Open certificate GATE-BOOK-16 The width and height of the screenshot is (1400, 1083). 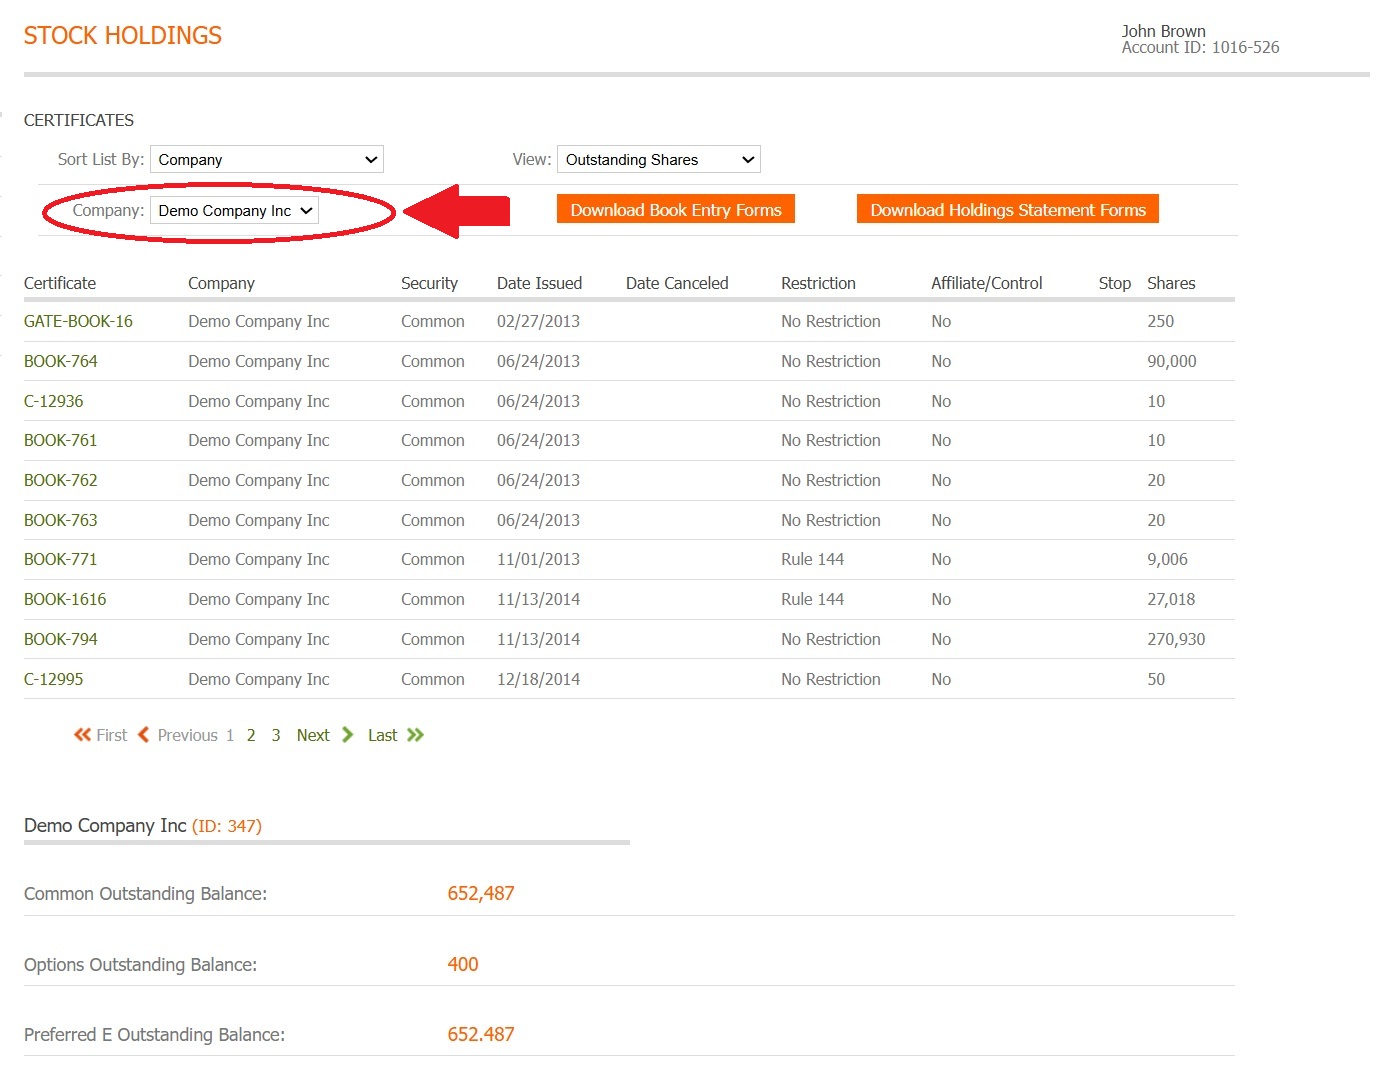click(x=78, y=322)
